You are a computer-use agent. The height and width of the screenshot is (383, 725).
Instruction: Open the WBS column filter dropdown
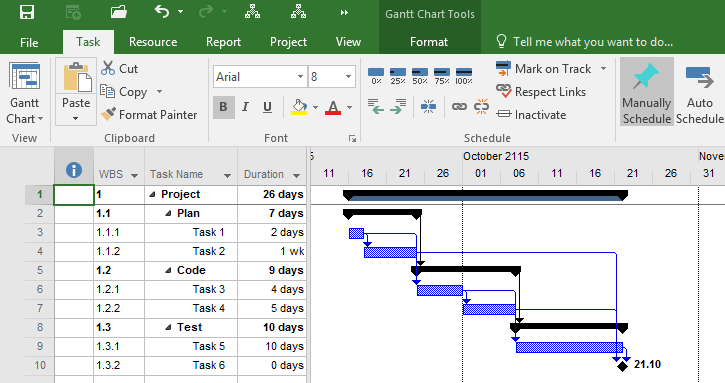tap(134, 175)
